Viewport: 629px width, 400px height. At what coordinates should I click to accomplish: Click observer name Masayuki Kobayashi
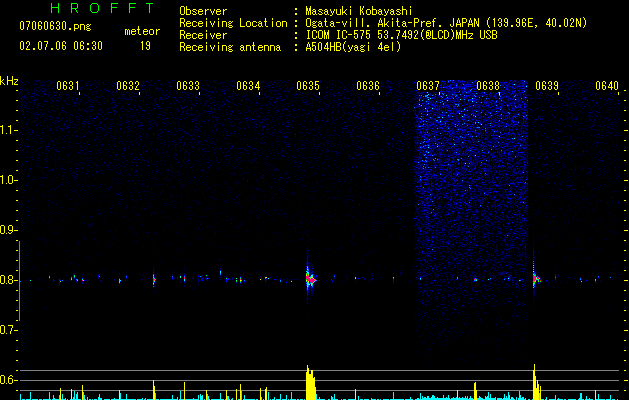point(359,11)
